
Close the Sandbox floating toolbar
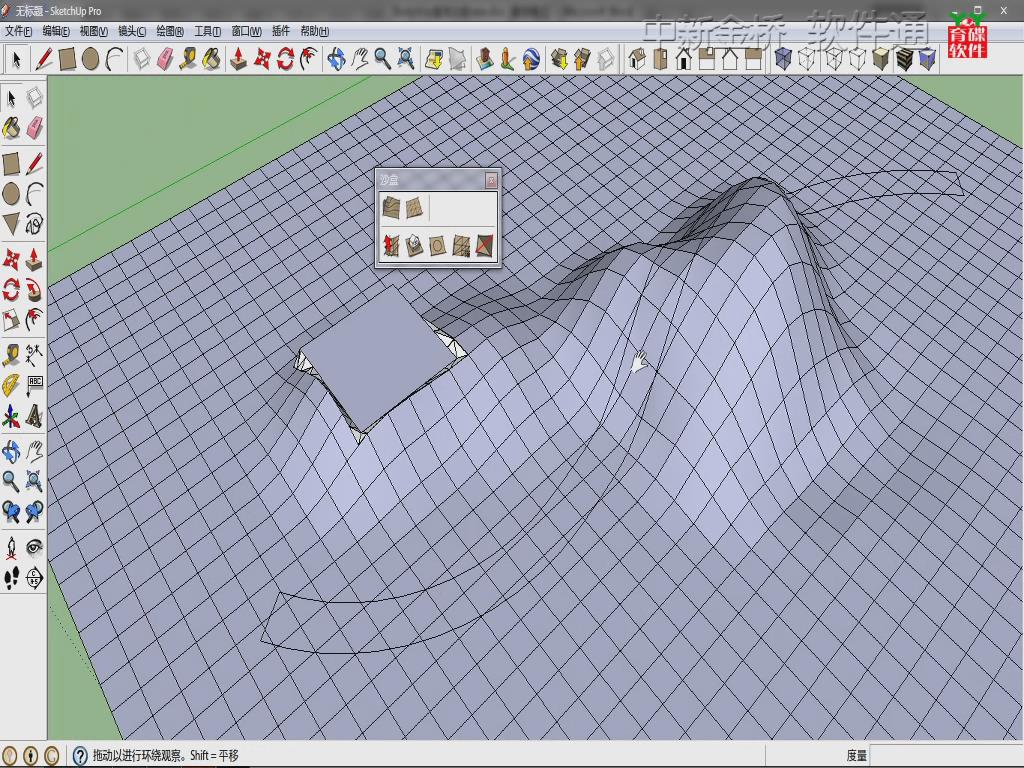(491, 180)
